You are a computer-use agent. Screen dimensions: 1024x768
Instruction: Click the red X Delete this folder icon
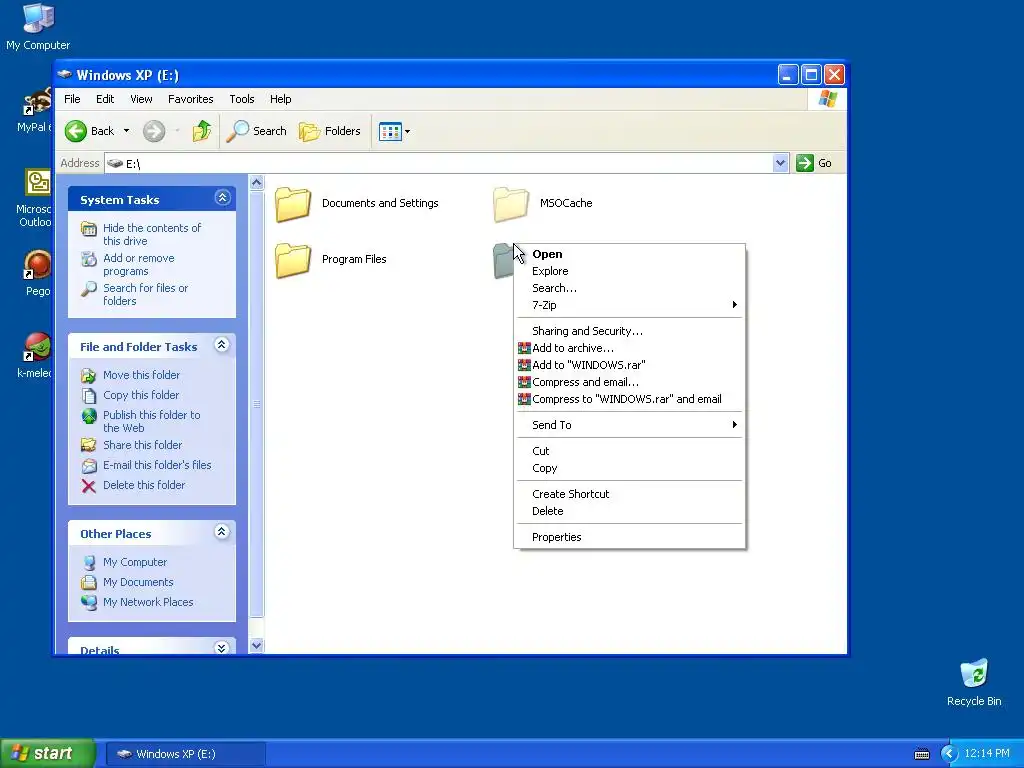tap(89, 486)
